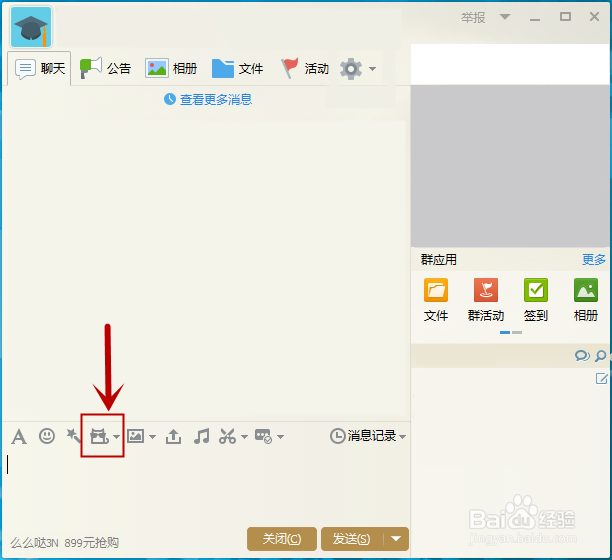Click the edit pencil icon
The width and height of the screenshot is (612, 560).
point(601,378)
